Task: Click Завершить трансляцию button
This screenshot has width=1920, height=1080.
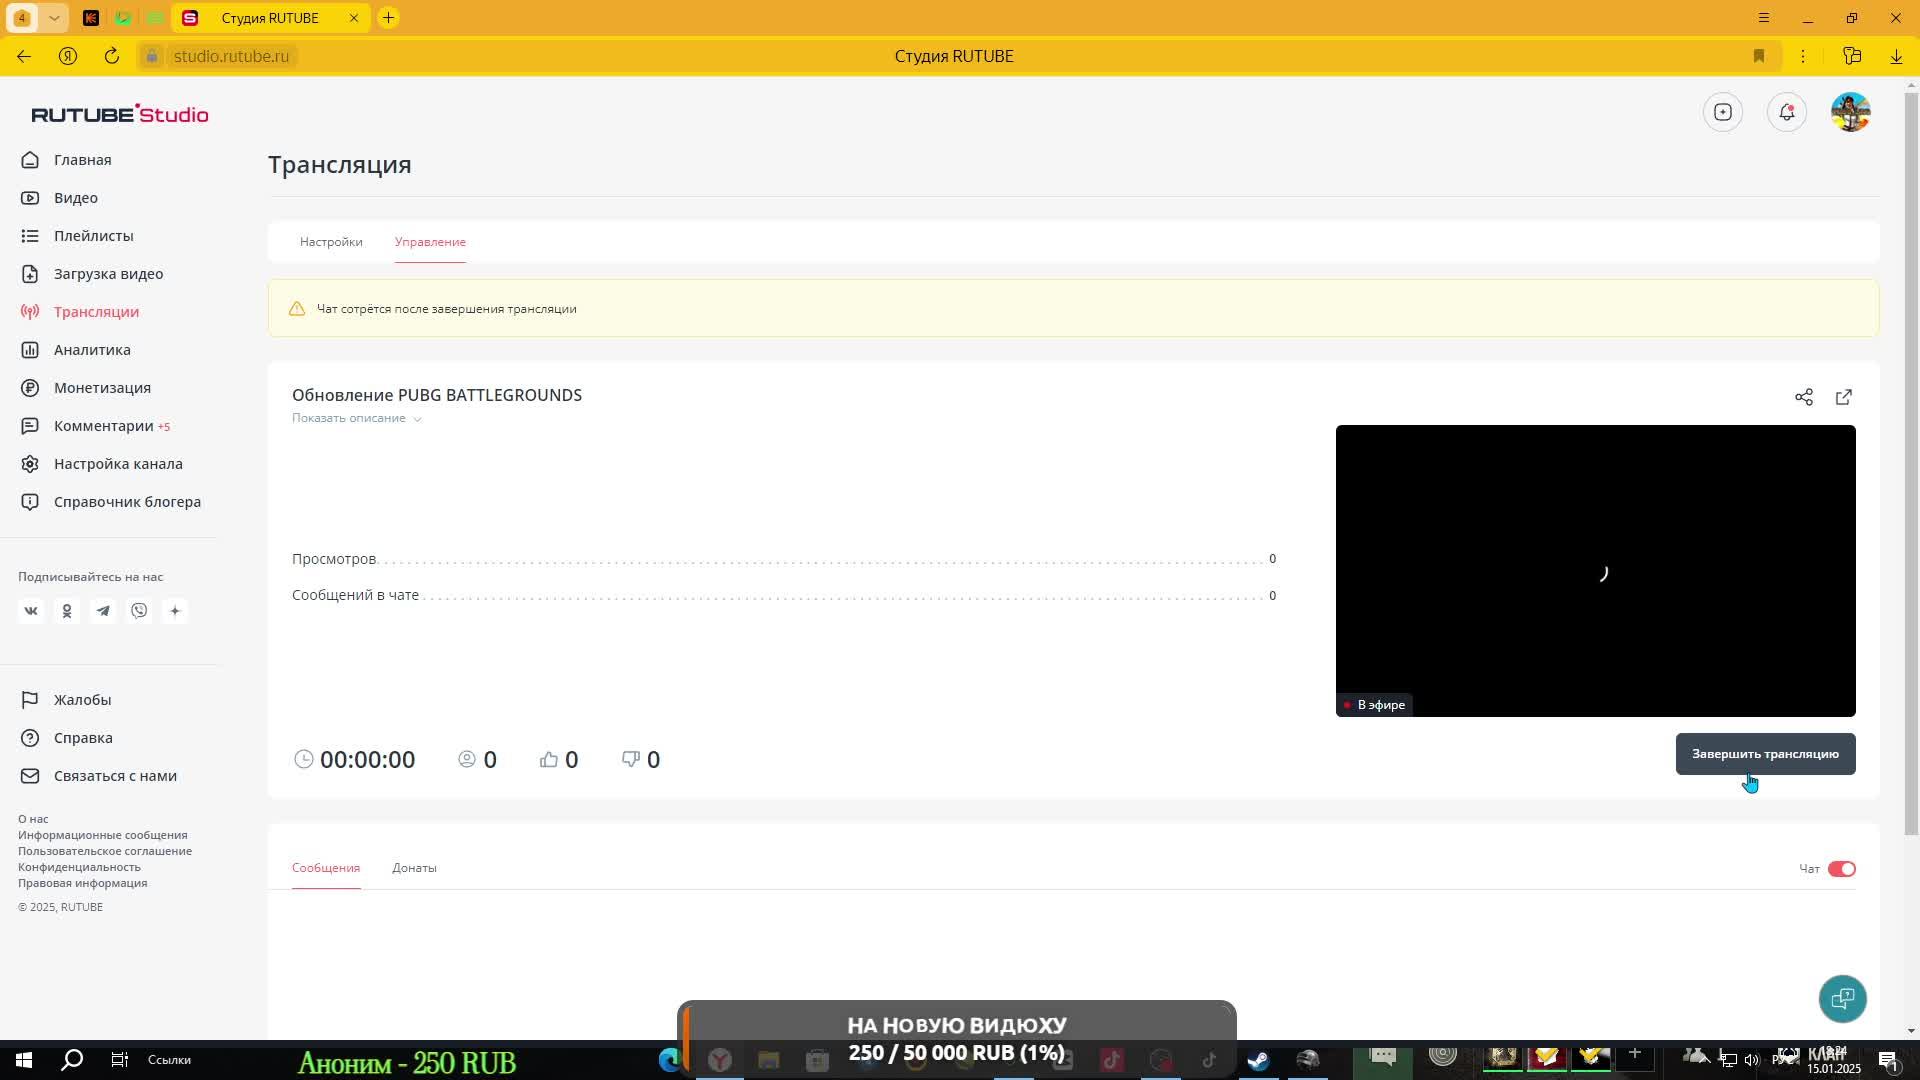Action: (x=1765, y=754)
